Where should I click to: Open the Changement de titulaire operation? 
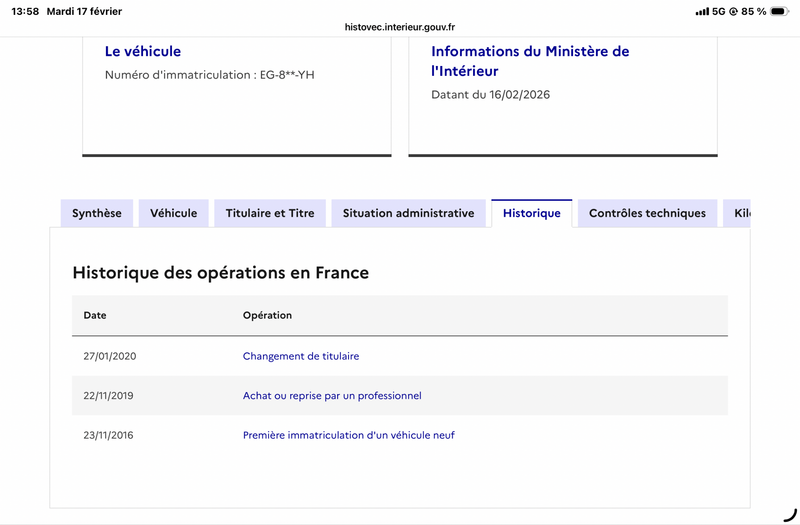pyautogui.click(x=301, y=356)
